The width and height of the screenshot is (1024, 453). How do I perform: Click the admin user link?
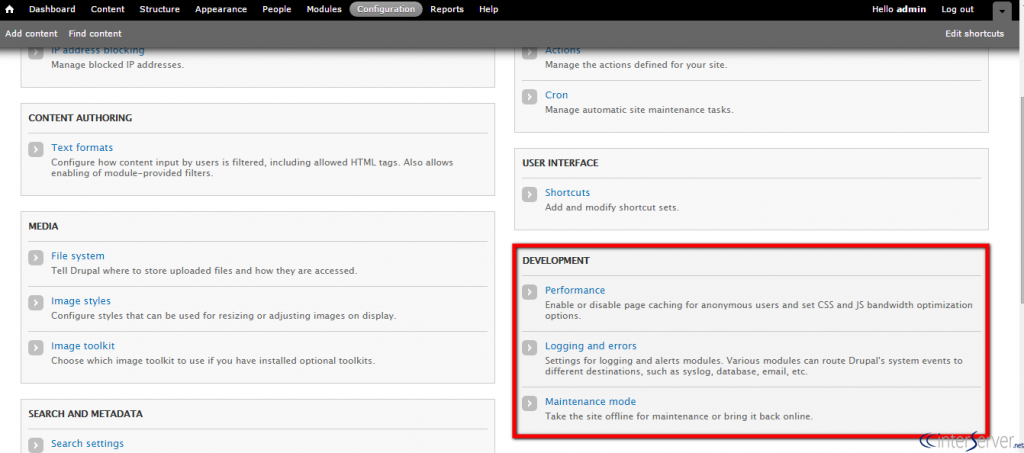(911, 9)
